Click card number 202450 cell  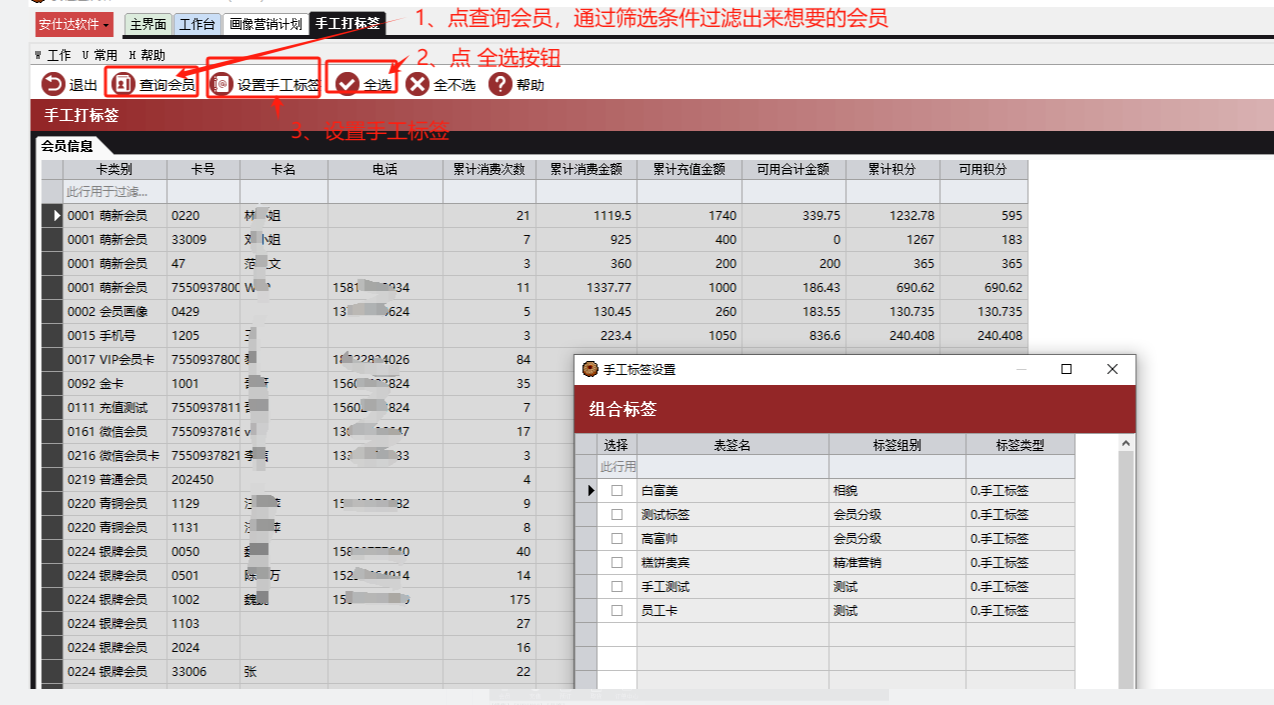[203, 479]
